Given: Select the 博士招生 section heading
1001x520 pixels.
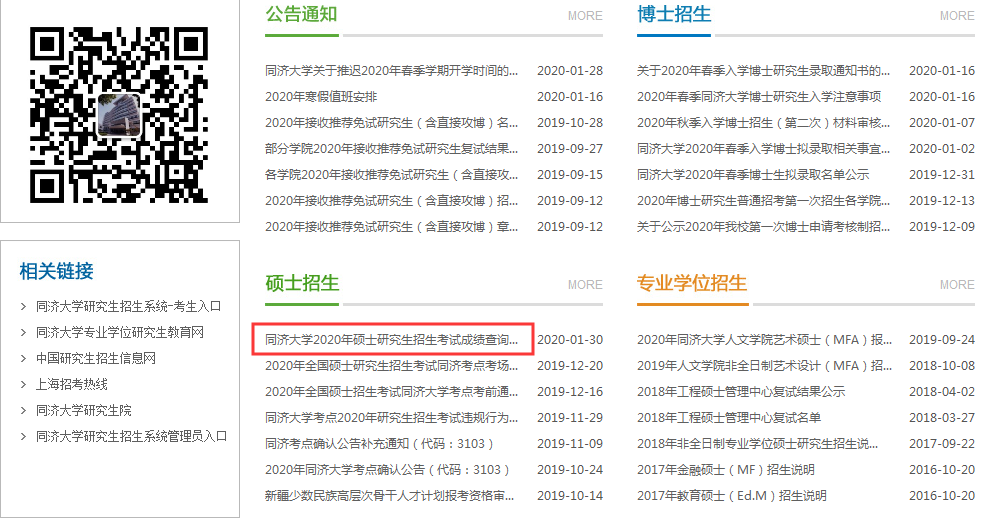Looking at the screenshot, I should (674, 14).
